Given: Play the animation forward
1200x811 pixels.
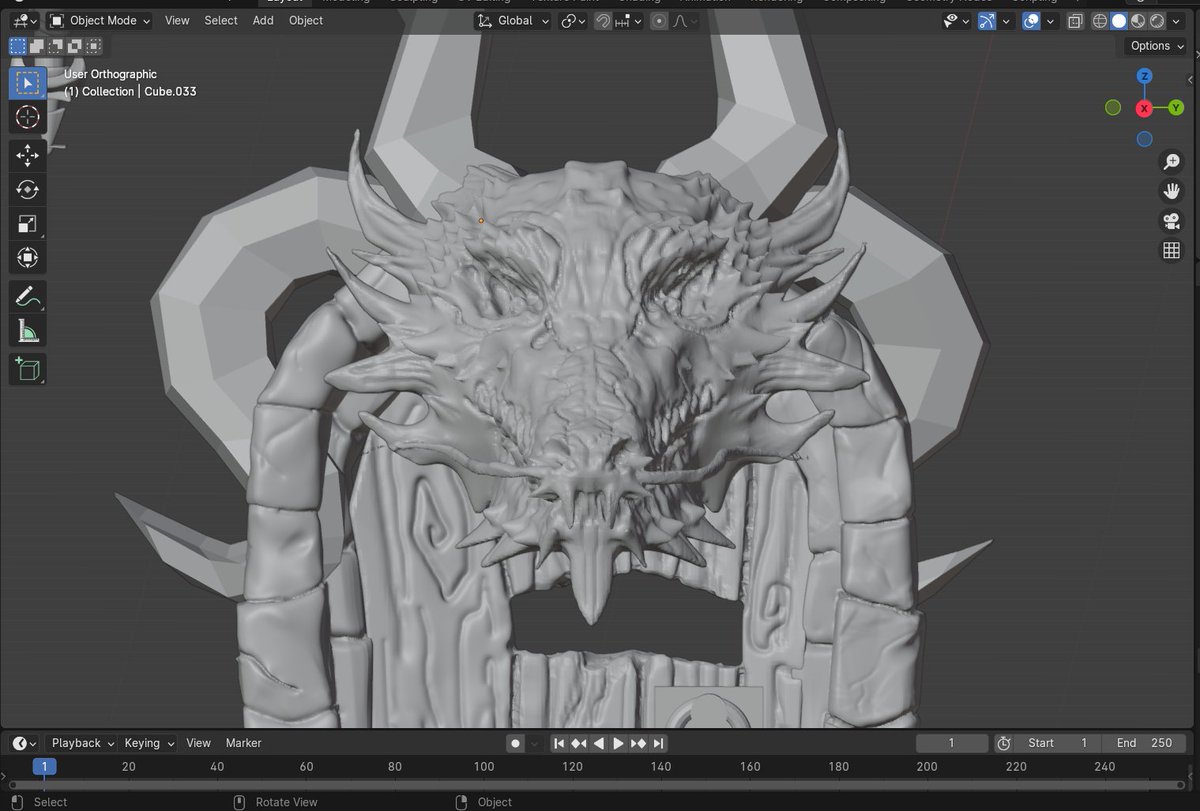Looking at the screenshot, I should pos(619,743).
